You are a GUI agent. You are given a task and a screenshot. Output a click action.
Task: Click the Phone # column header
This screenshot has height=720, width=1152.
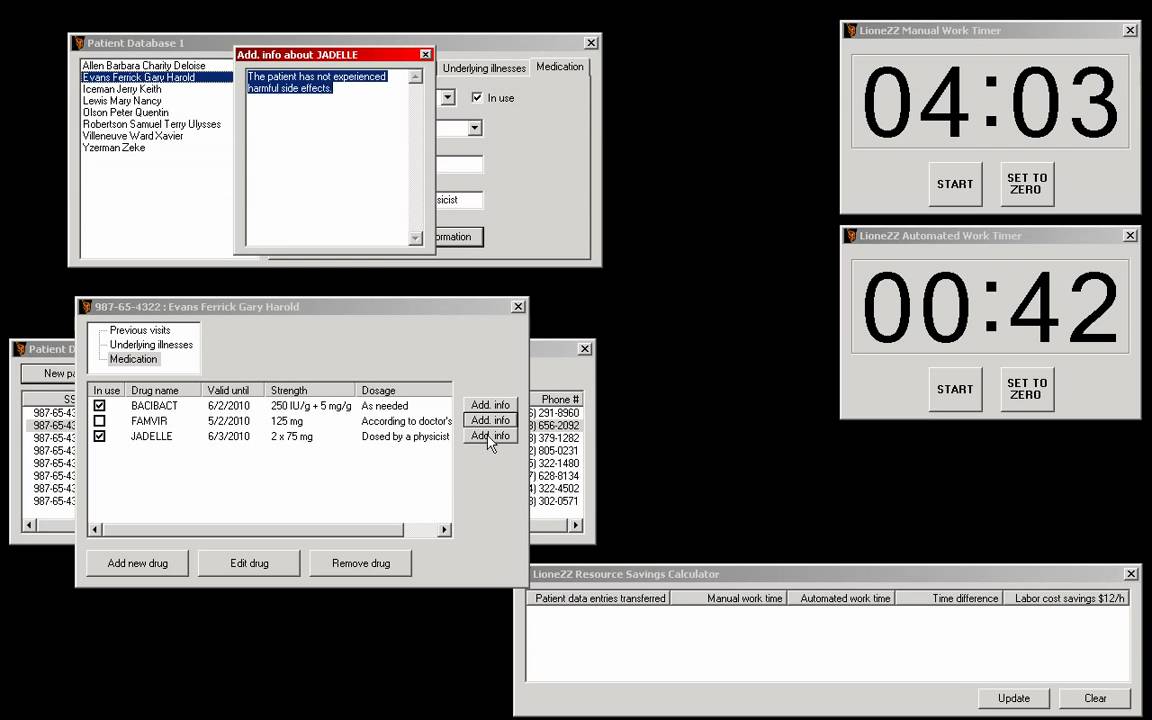[x=556, y=399]
